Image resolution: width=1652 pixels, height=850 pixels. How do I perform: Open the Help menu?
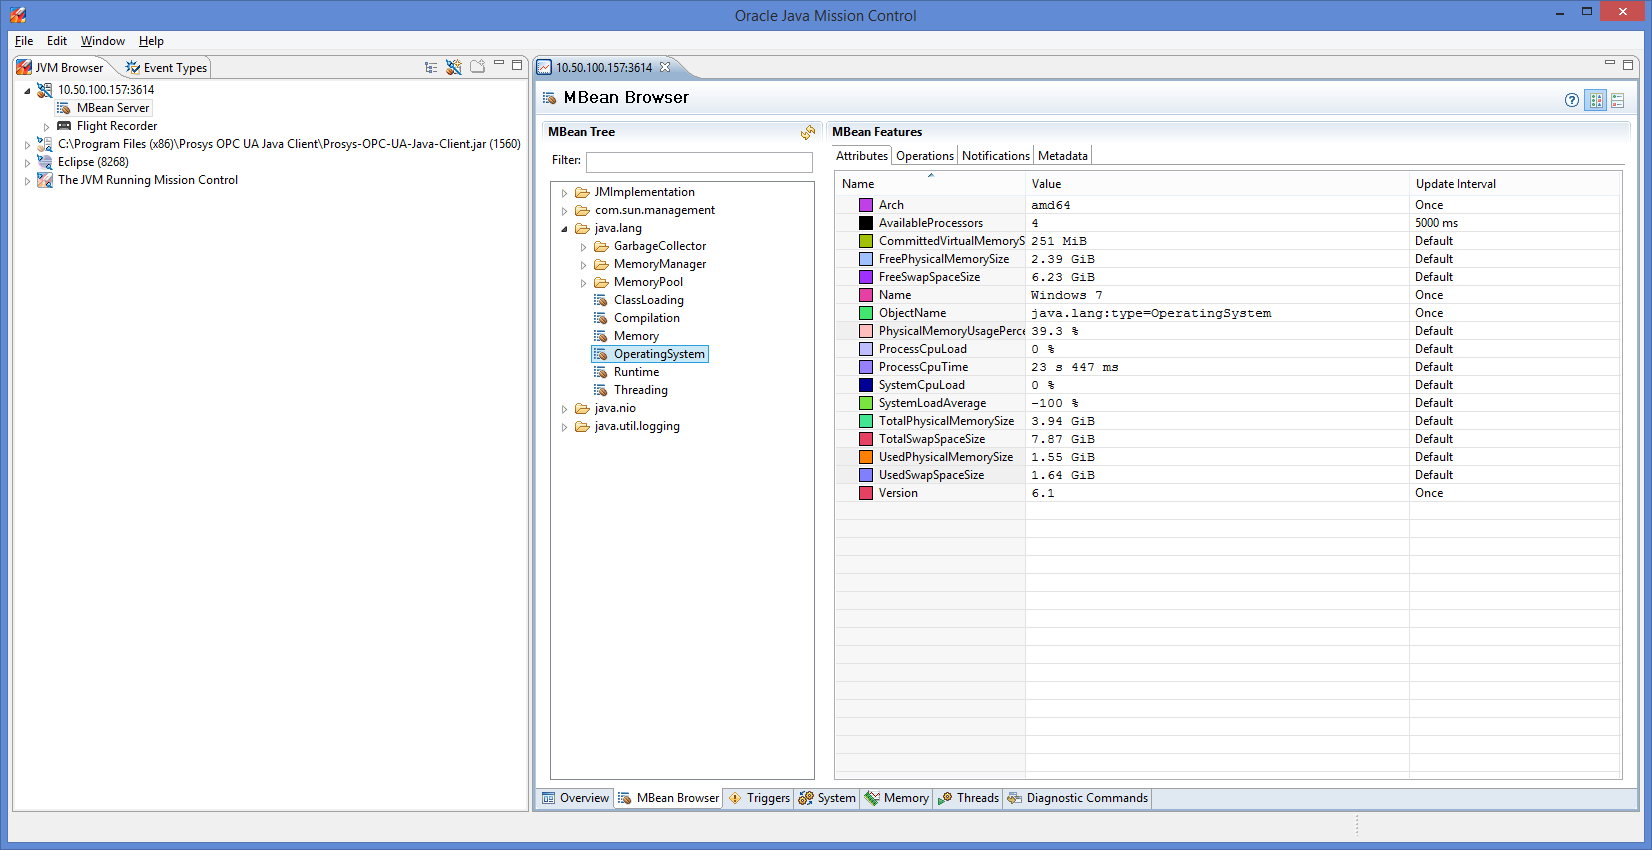151,41
